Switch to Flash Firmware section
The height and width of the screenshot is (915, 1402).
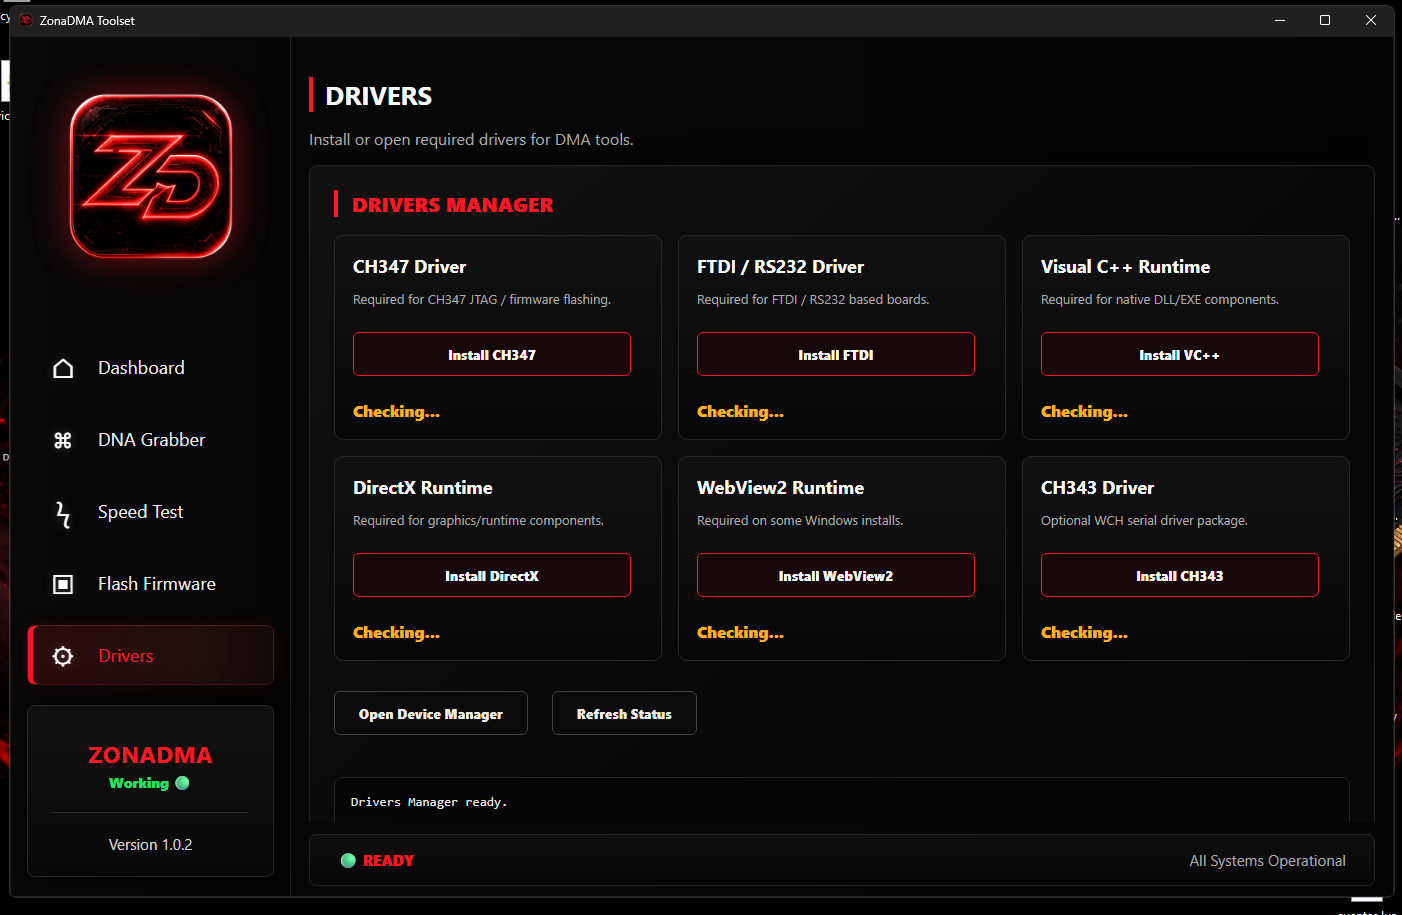[151, 584]
